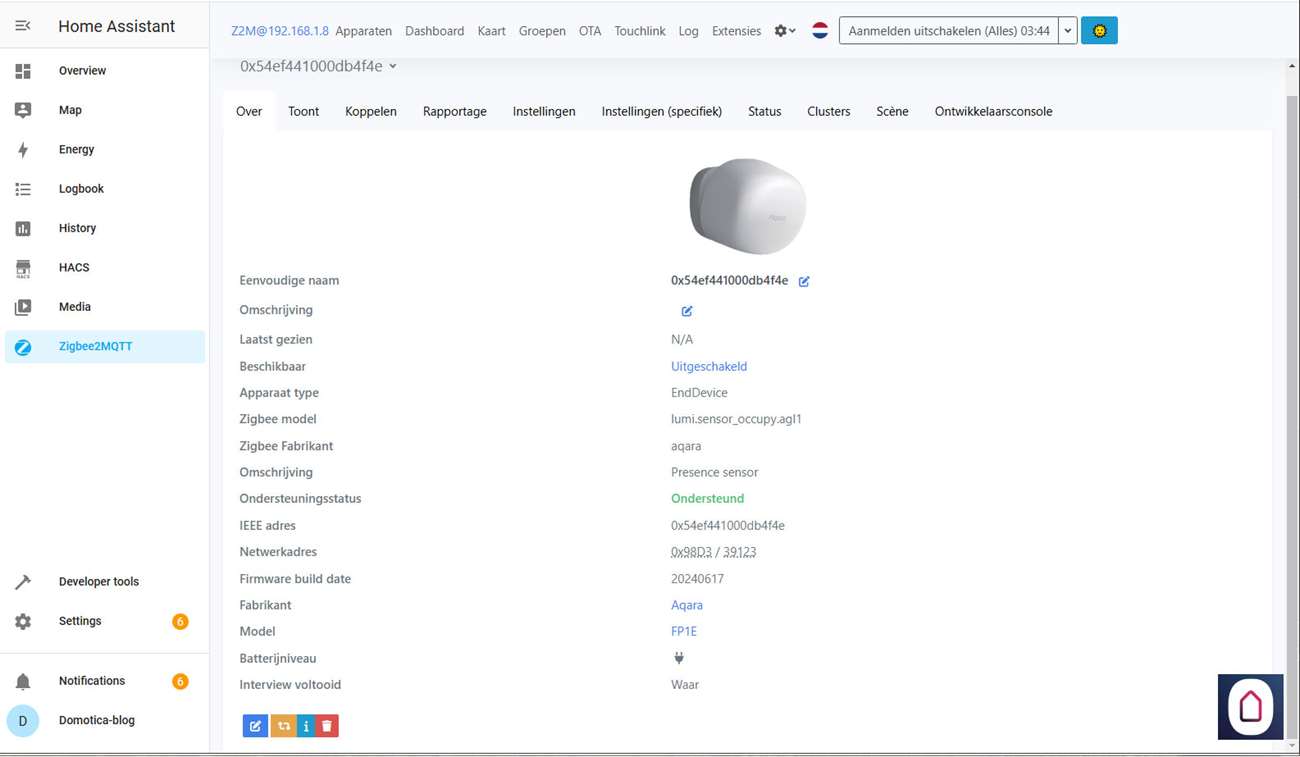Viewport: 1300px width, 757px height.
Task: Click the blue rename device button
Action: coord(255,726)
